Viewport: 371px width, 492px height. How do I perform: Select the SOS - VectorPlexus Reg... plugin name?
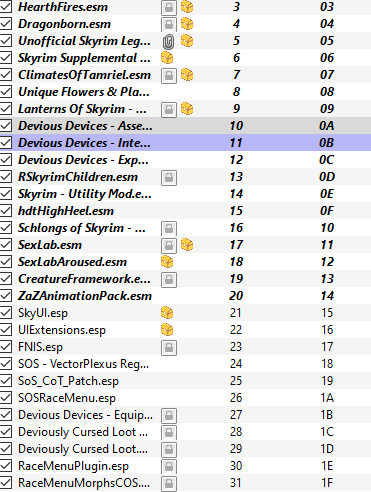tap(83, 364)
